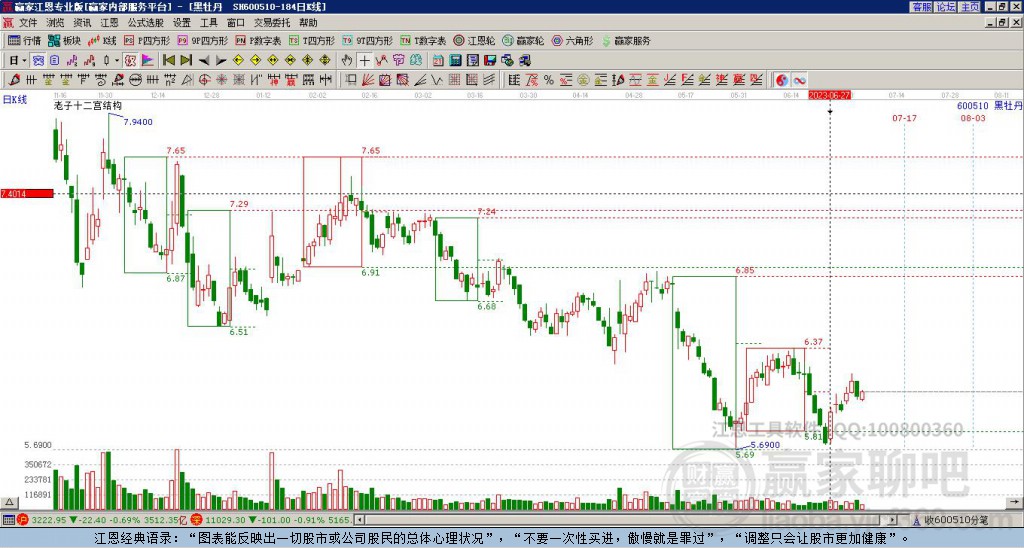Screen dimensions: 1024x548
Task: Click the flag marker toolbar icon
Action: click(148, 61)
